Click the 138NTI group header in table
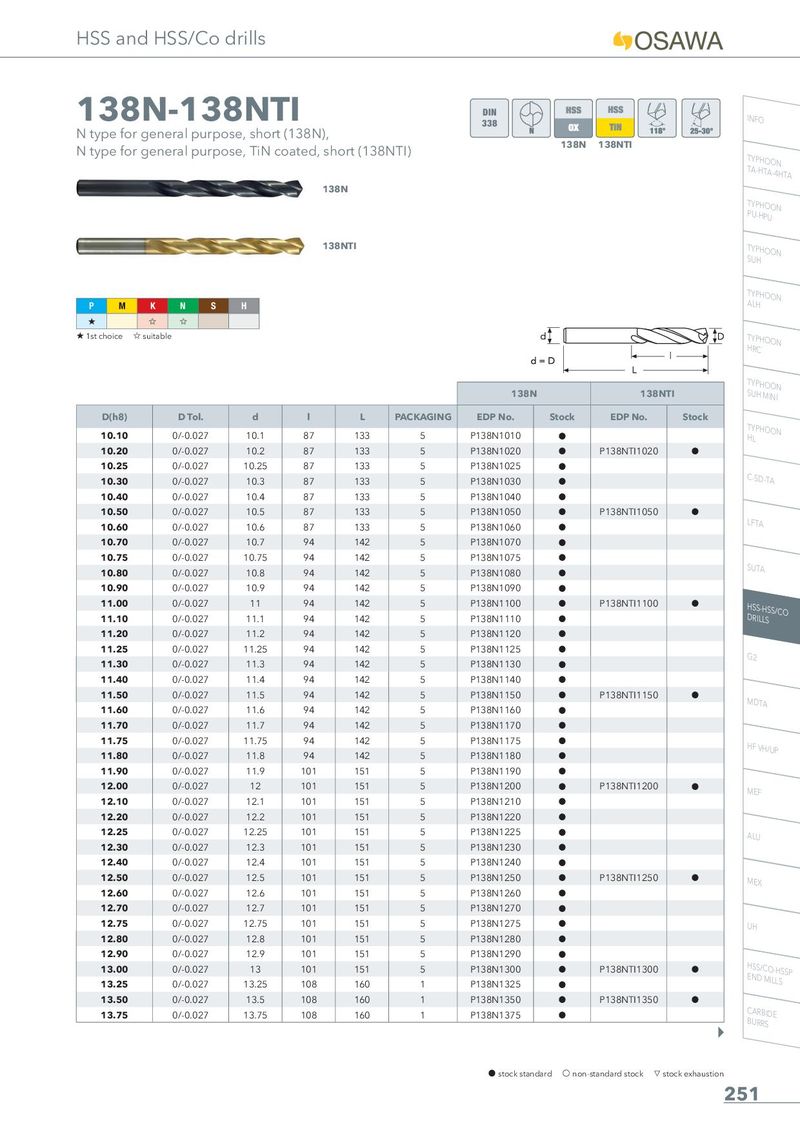 point(657,393)
